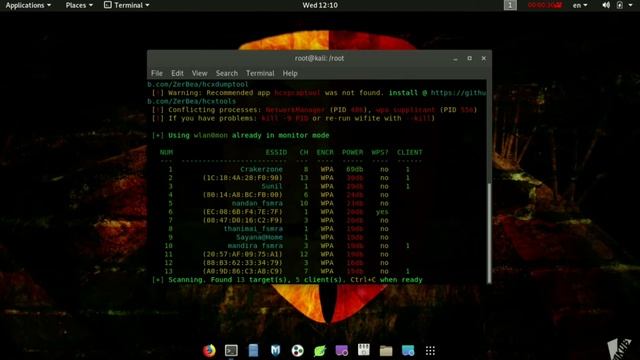Open the Edit menu in the terminal

[177, 73]
